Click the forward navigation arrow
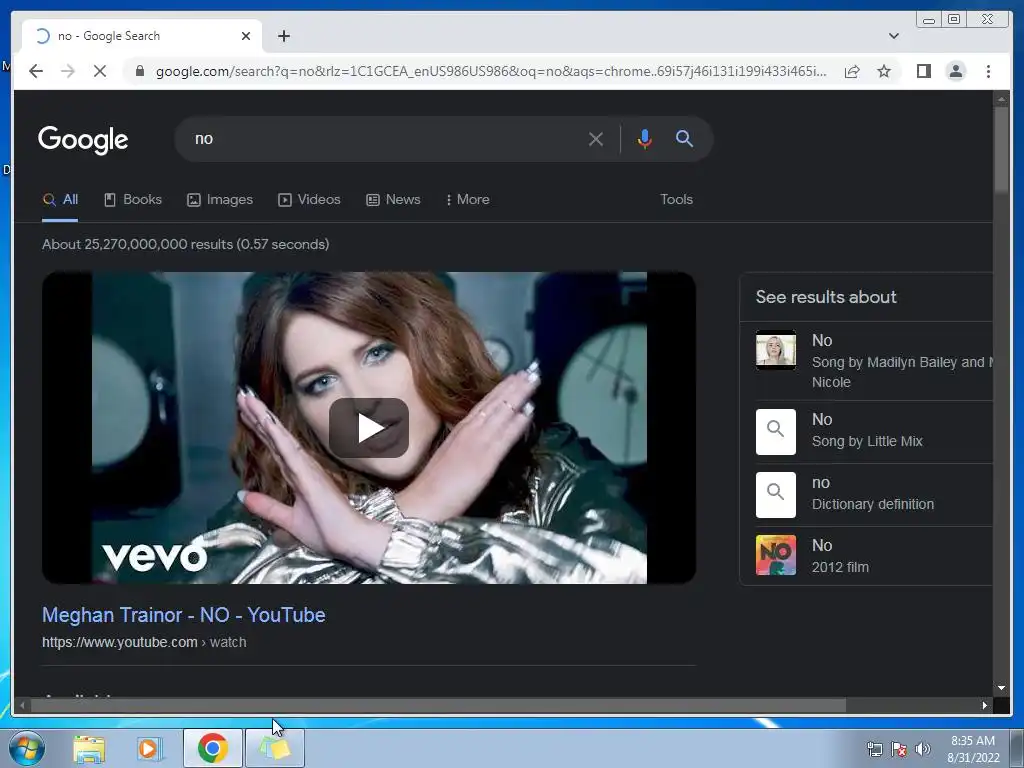This screenshot has width=1024, height=768. click(68, 71)
